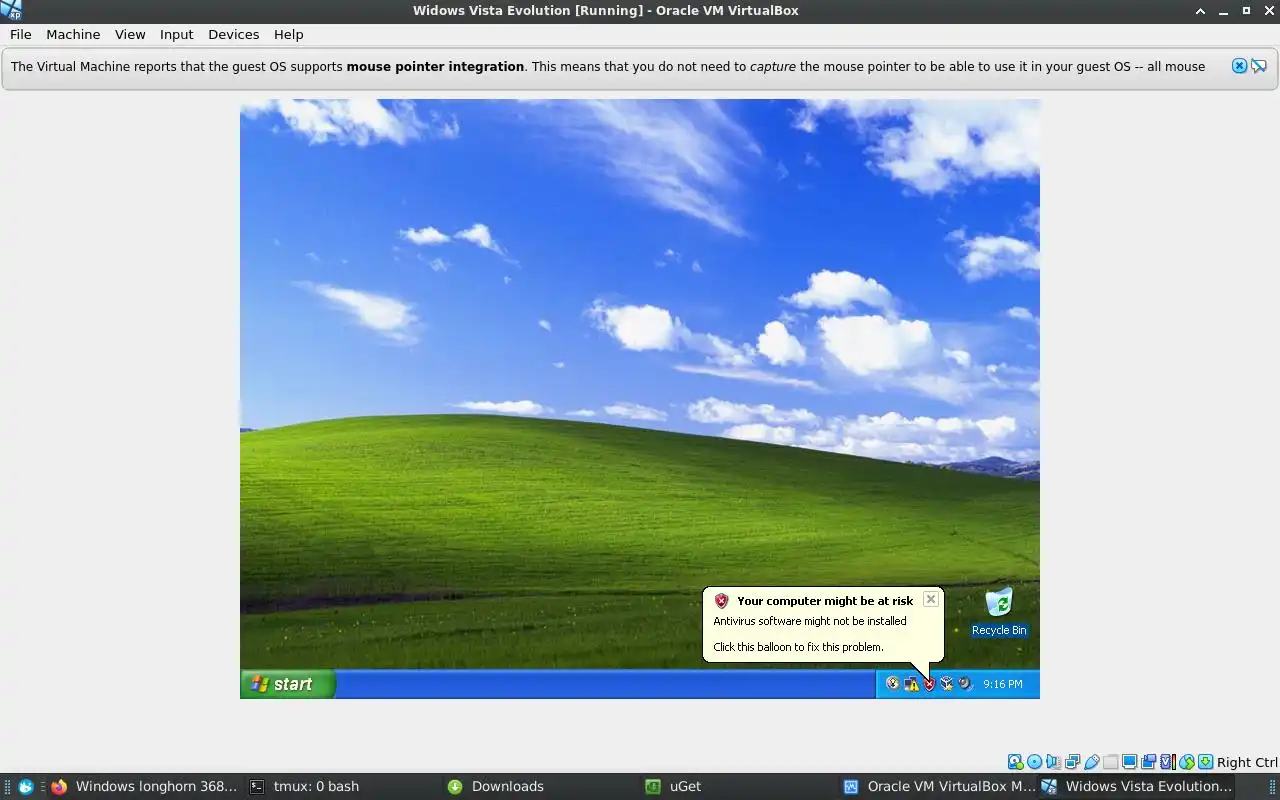The width and height of the screenshot is (1280, 800).
Task: Click the recording status icon
Action: coord(1149,762)
